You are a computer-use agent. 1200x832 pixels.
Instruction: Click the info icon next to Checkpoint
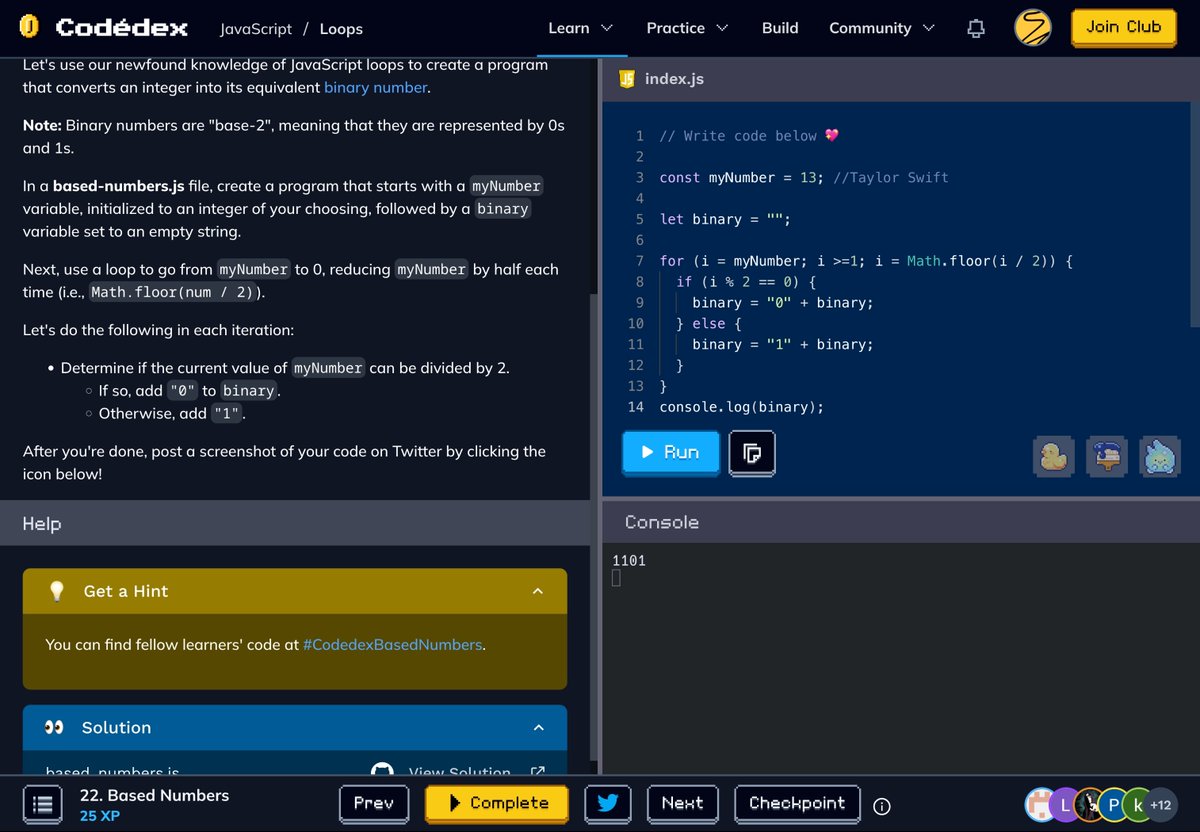[x=881, y=805]
